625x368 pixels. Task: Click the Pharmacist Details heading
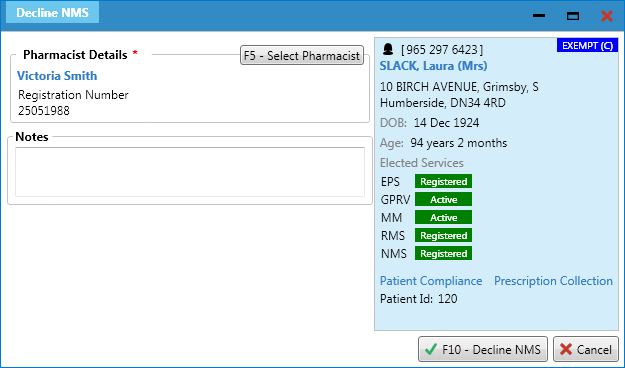(x=75, y=55)
